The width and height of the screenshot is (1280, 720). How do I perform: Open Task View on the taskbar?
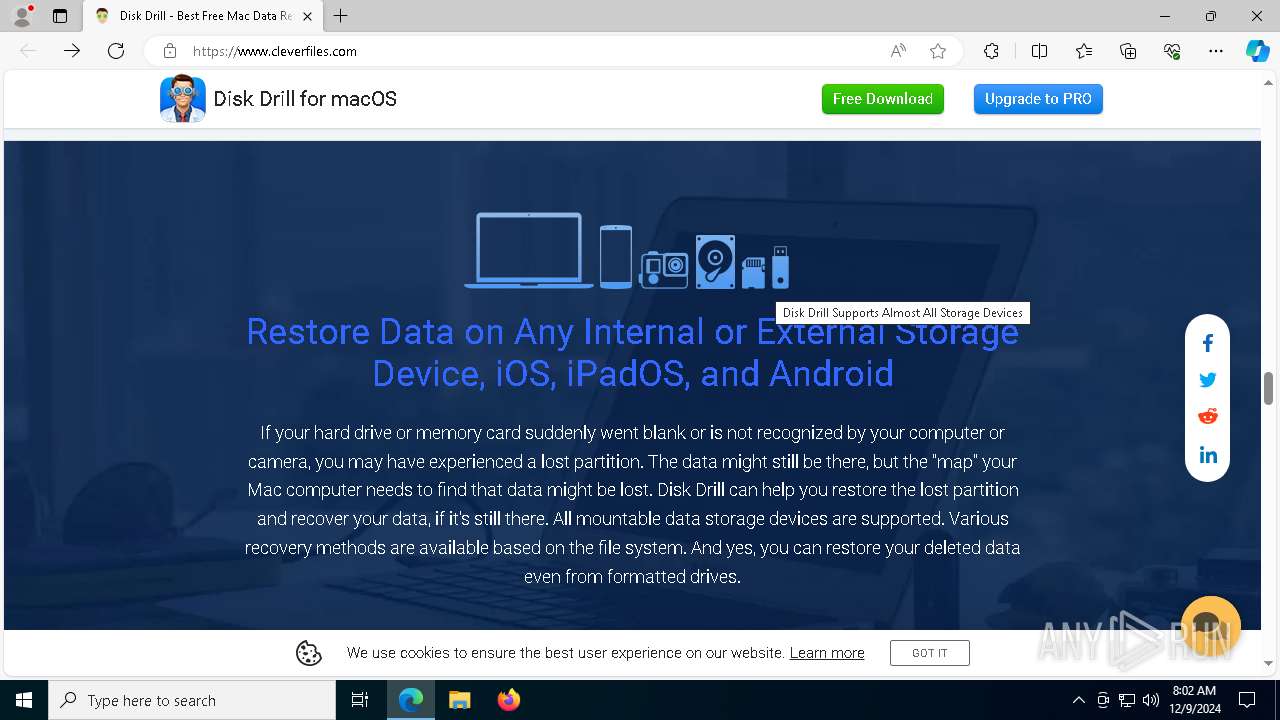tap(360, 700)
